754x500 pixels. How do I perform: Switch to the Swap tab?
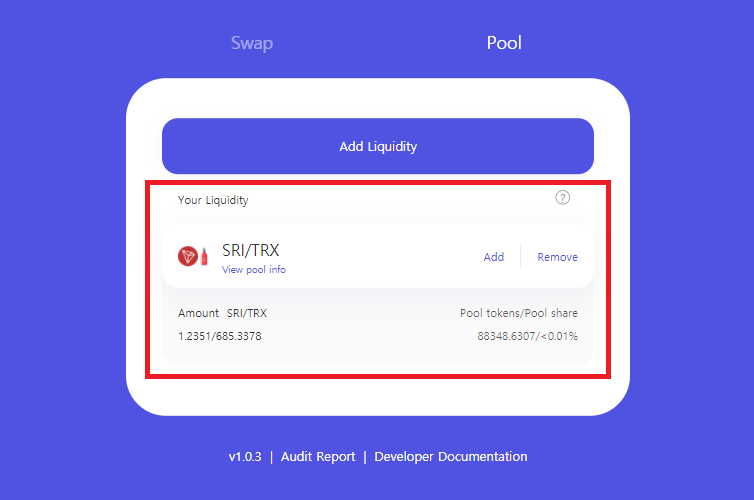pyautogui.click(x=252, y=43)
